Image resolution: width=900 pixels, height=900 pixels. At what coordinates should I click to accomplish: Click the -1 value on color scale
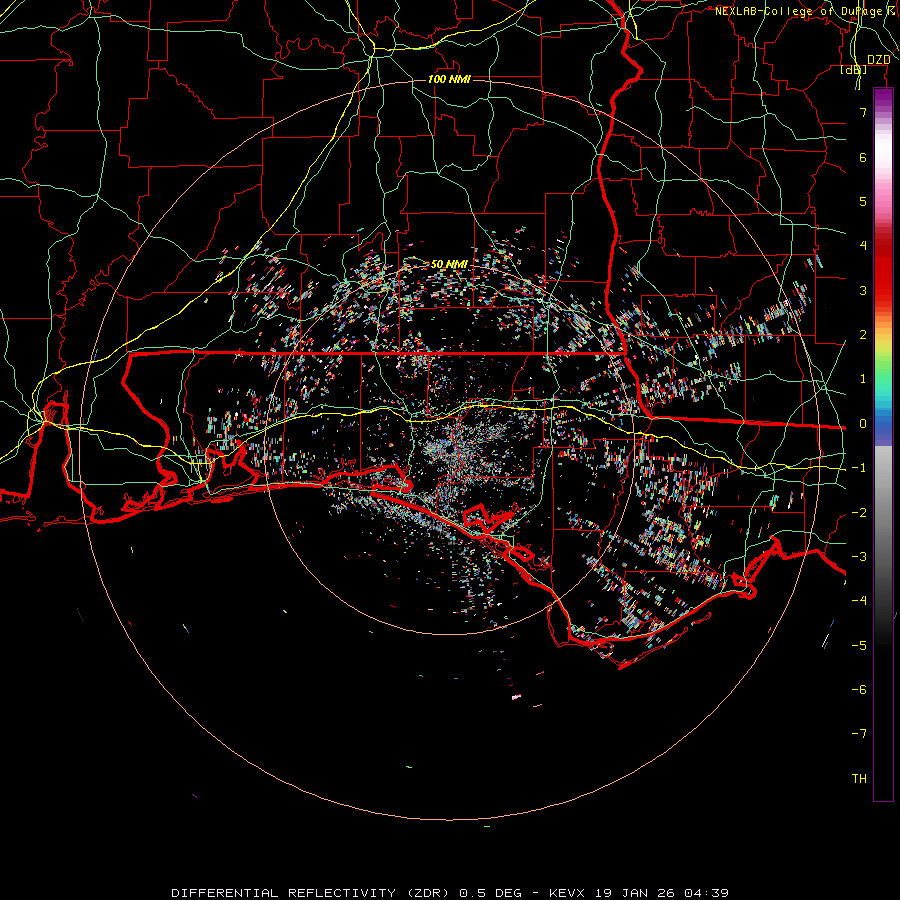(x=859, y=468)
